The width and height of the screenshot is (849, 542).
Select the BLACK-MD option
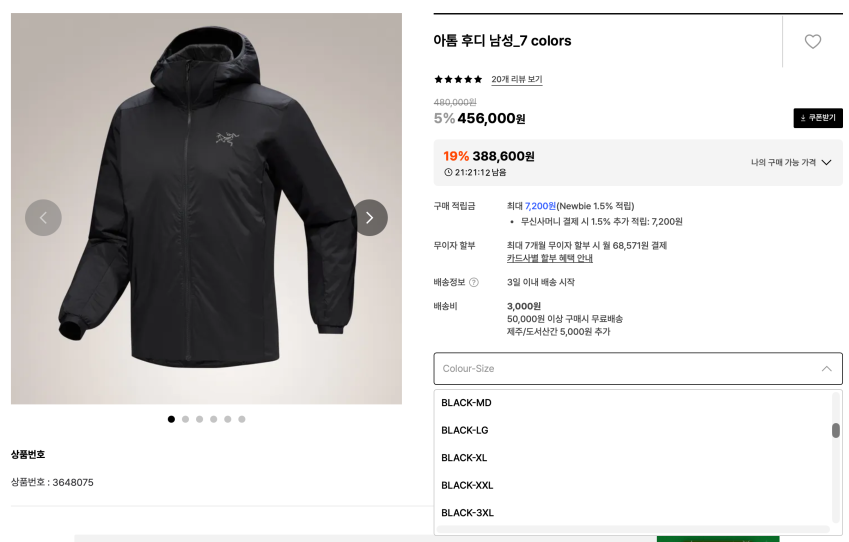466,403
